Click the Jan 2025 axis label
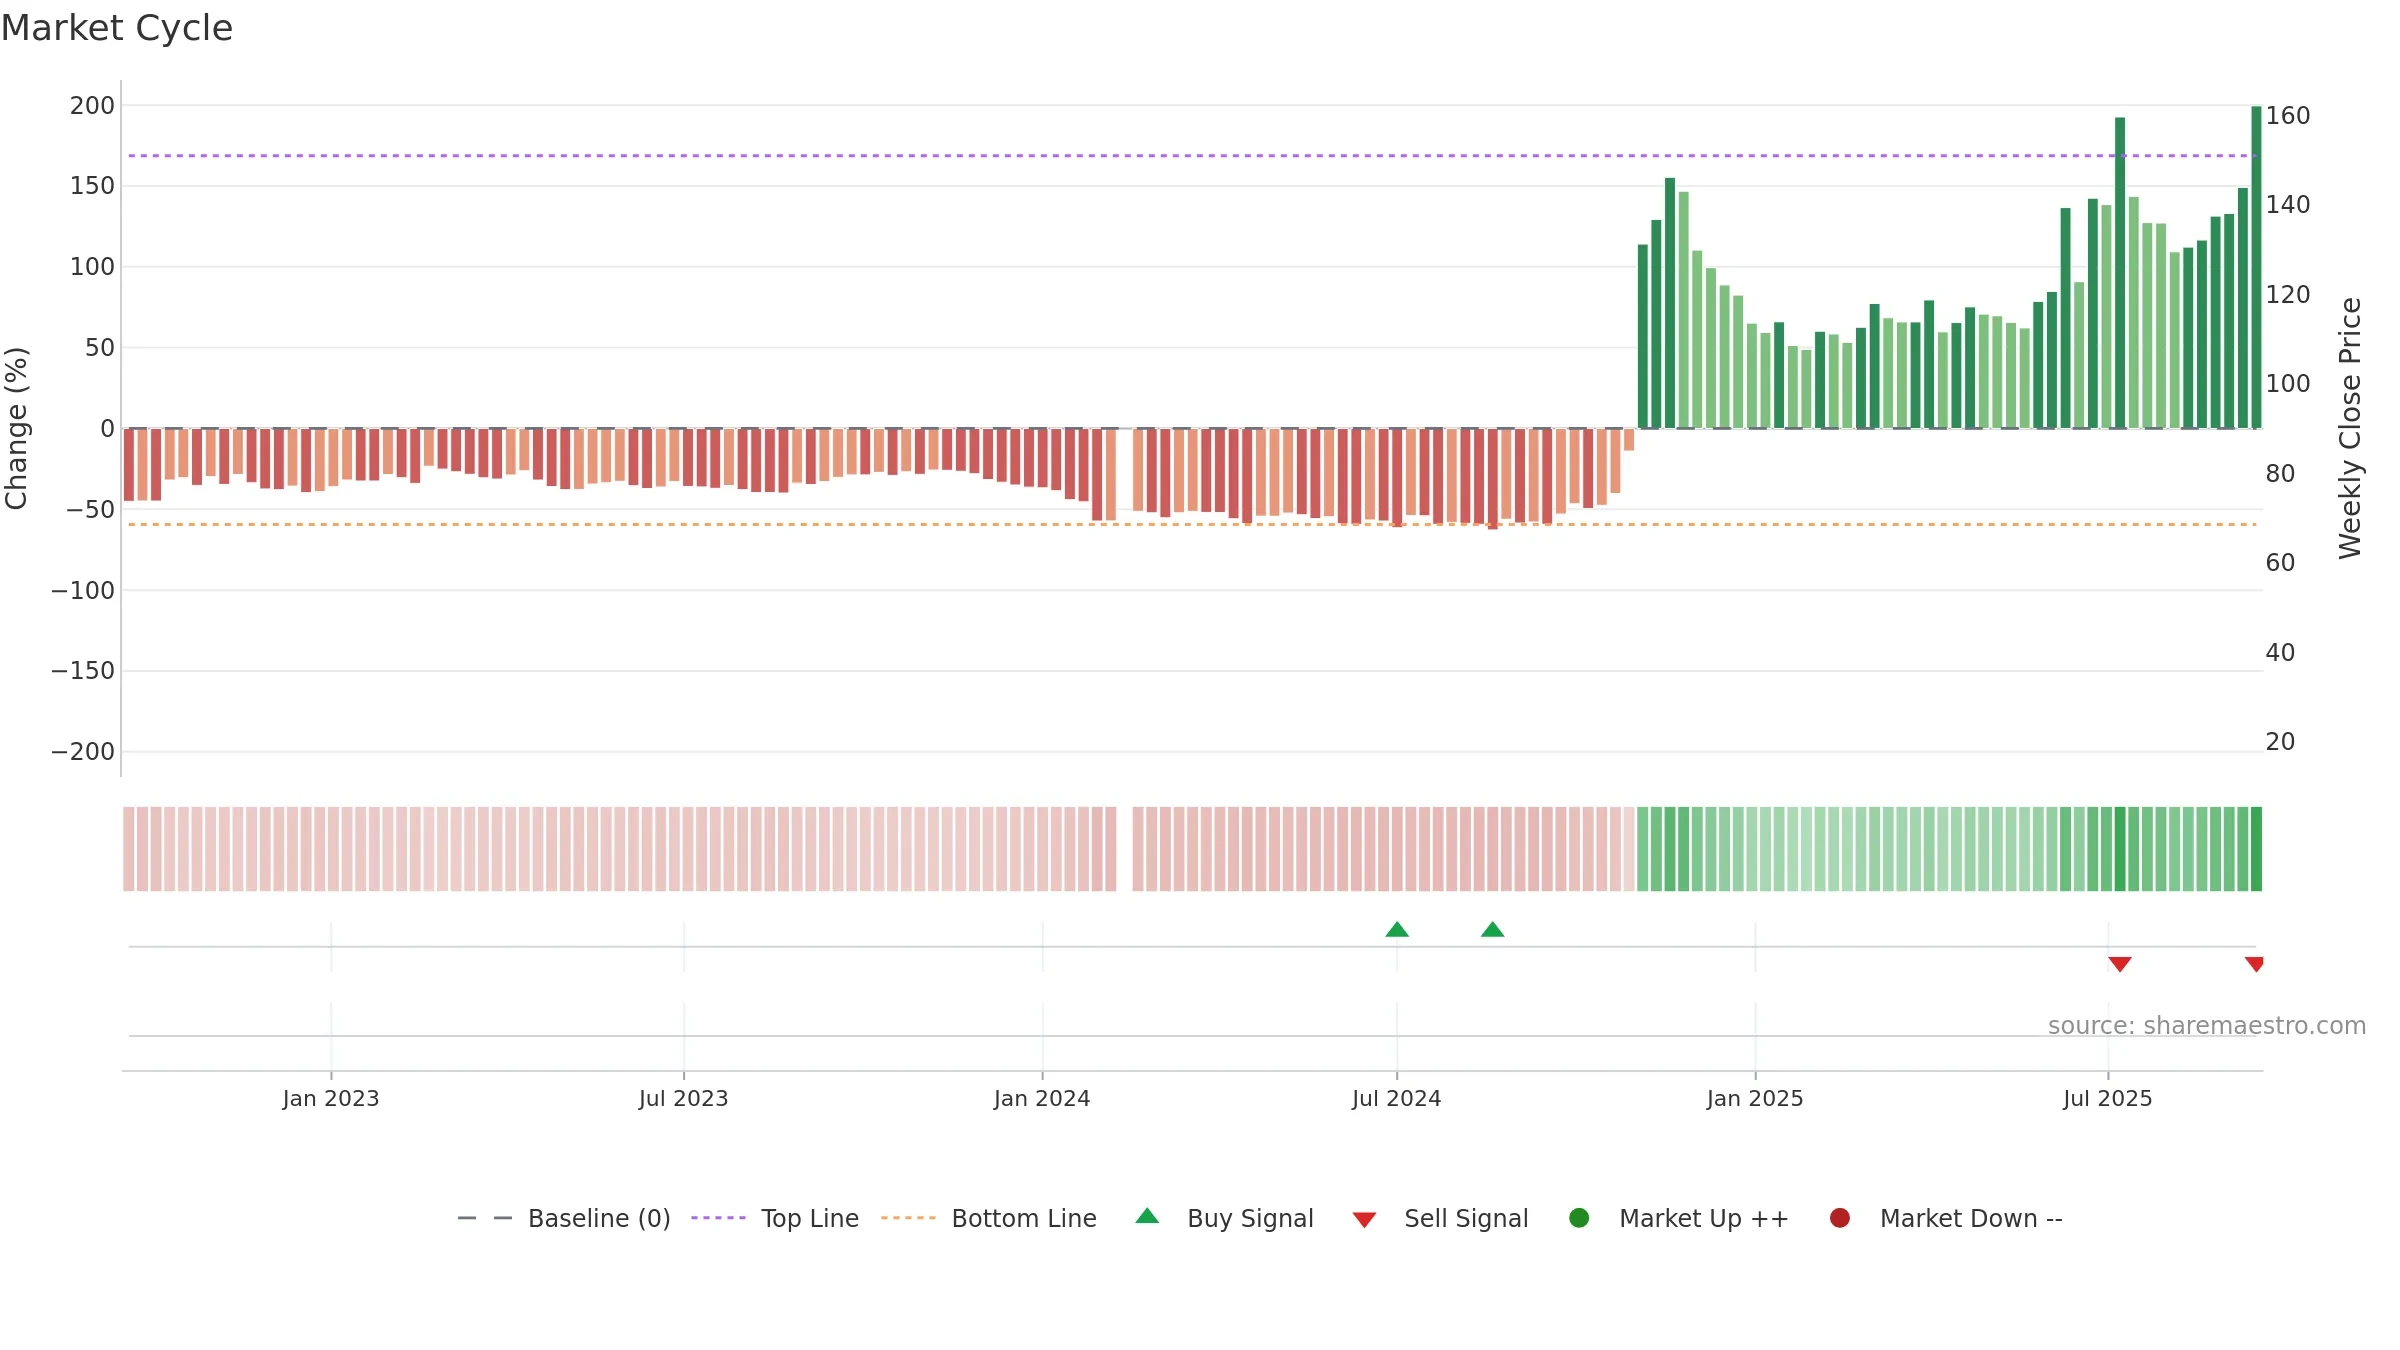Viewport: 2400px width, 1350px height. click(x=1755, y=1099)
